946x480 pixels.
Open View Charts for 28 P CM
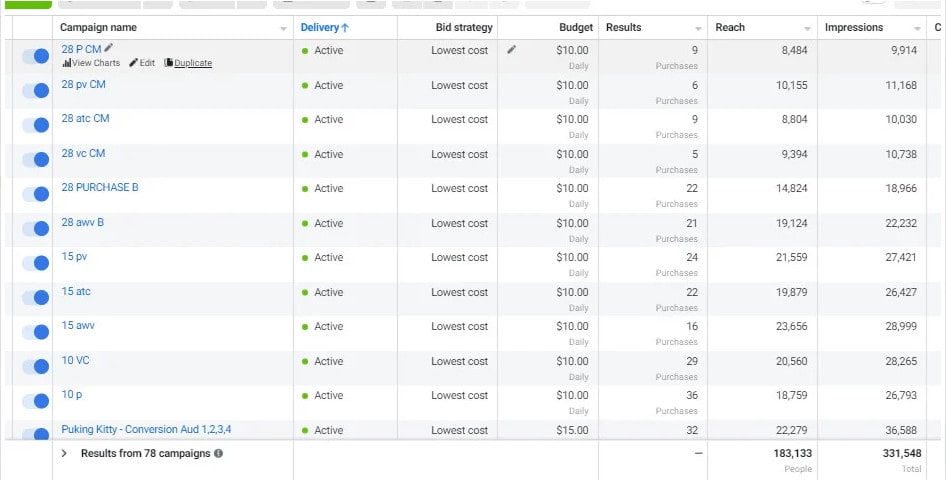pos(91,63)
